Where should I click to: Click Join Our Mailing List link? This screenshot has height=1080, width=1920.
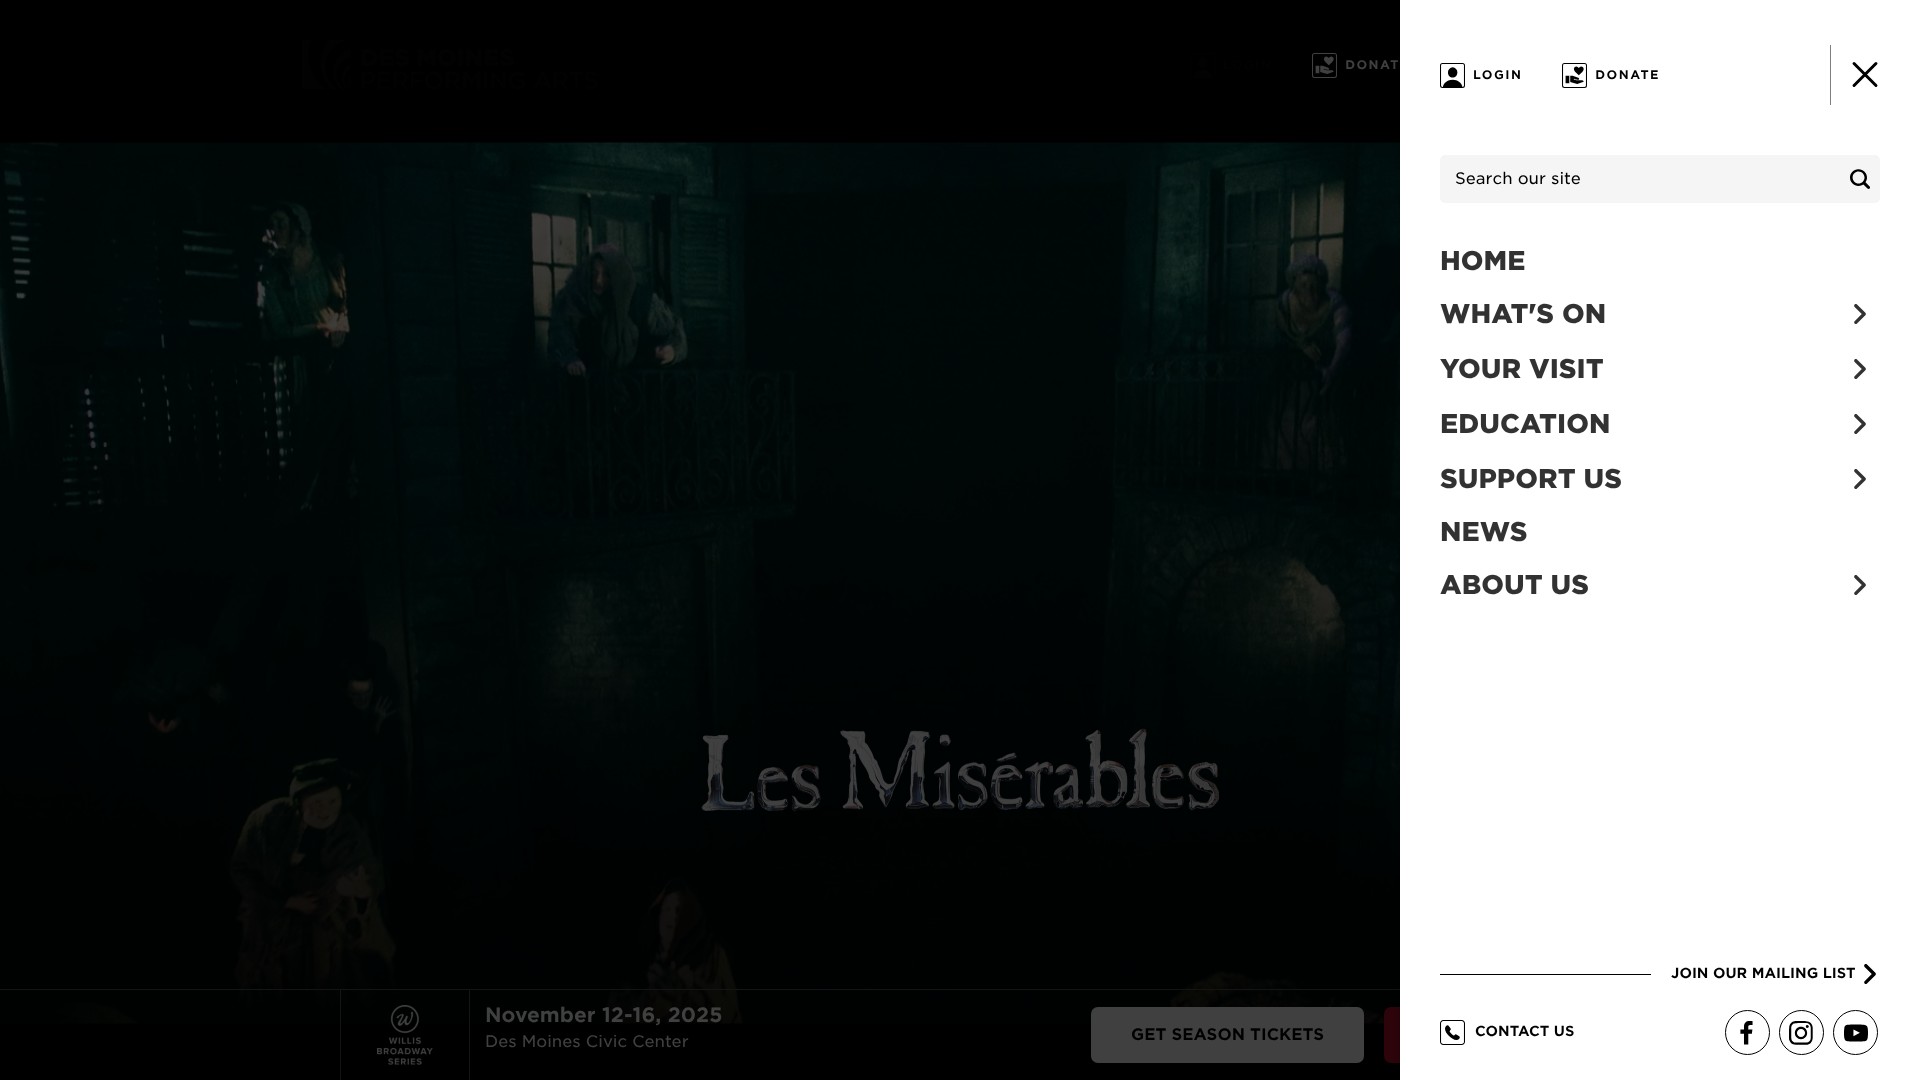click(x=1773, y=974)
